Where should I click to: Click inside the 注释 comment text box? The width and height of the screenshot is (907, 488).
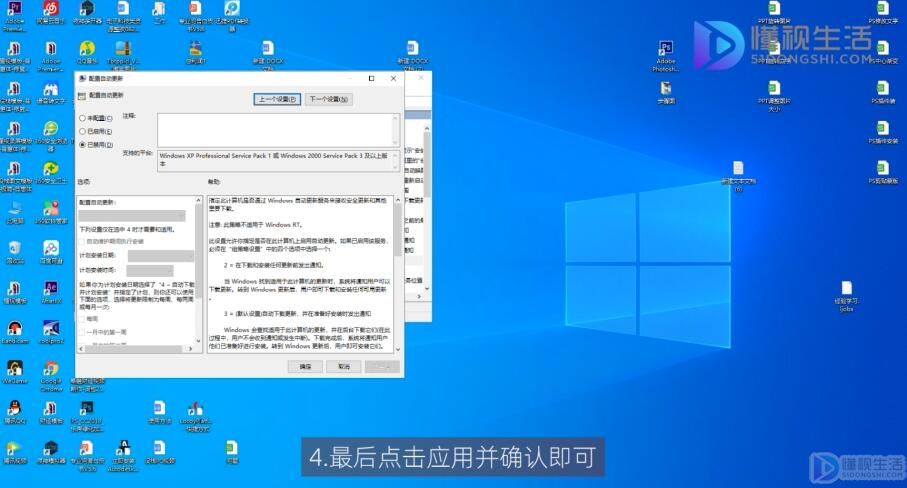coord(278,130)
